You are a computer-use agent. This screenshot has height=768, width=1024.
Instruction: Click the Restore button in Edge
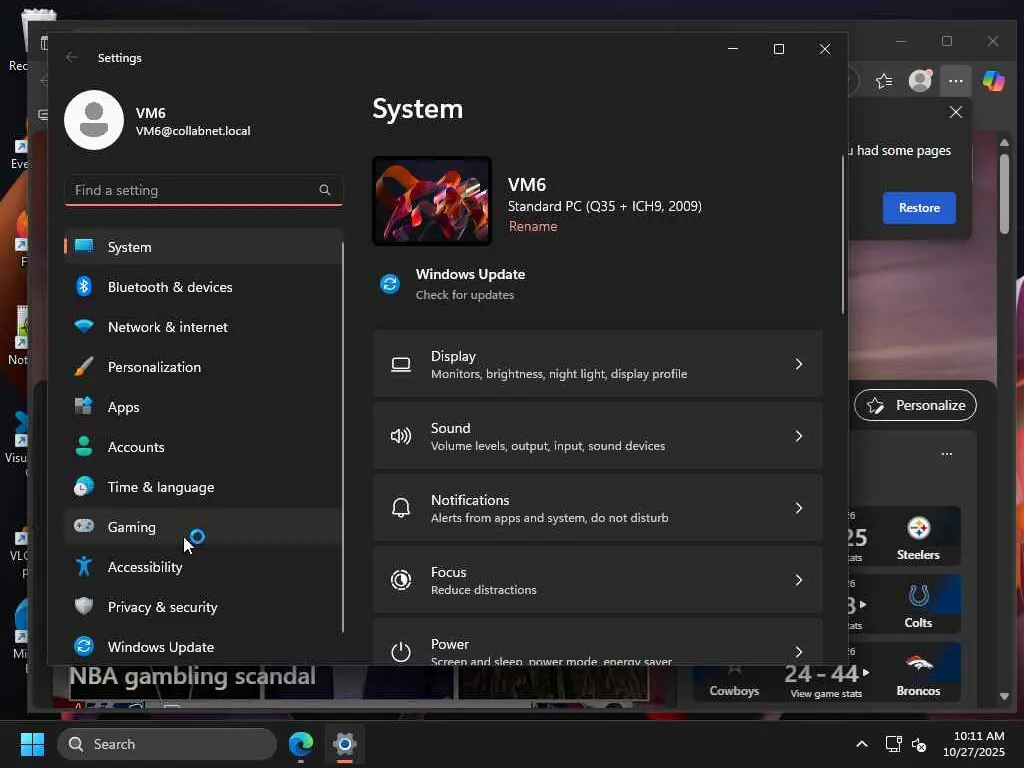(x=919, y=208)
